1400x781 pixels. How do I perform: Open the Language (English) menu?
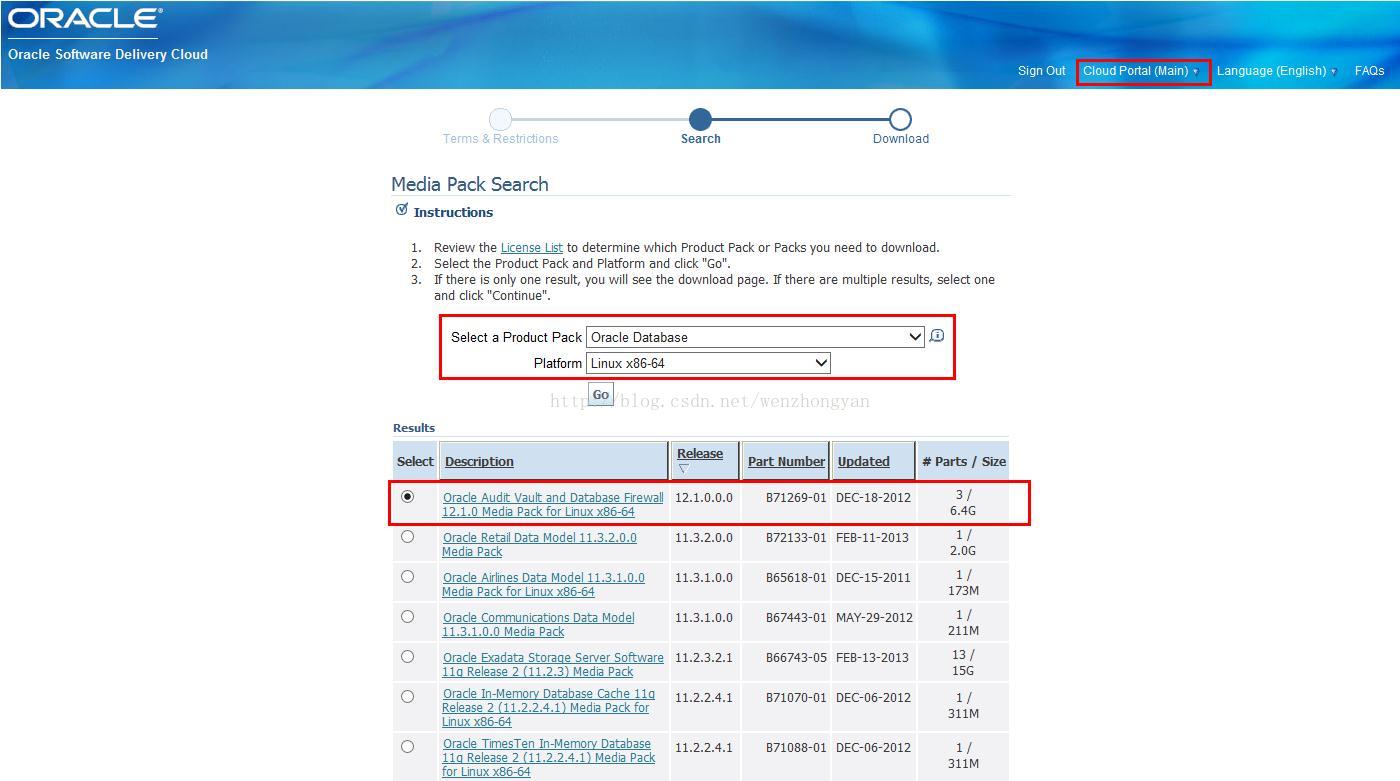tap(1276, 71)
